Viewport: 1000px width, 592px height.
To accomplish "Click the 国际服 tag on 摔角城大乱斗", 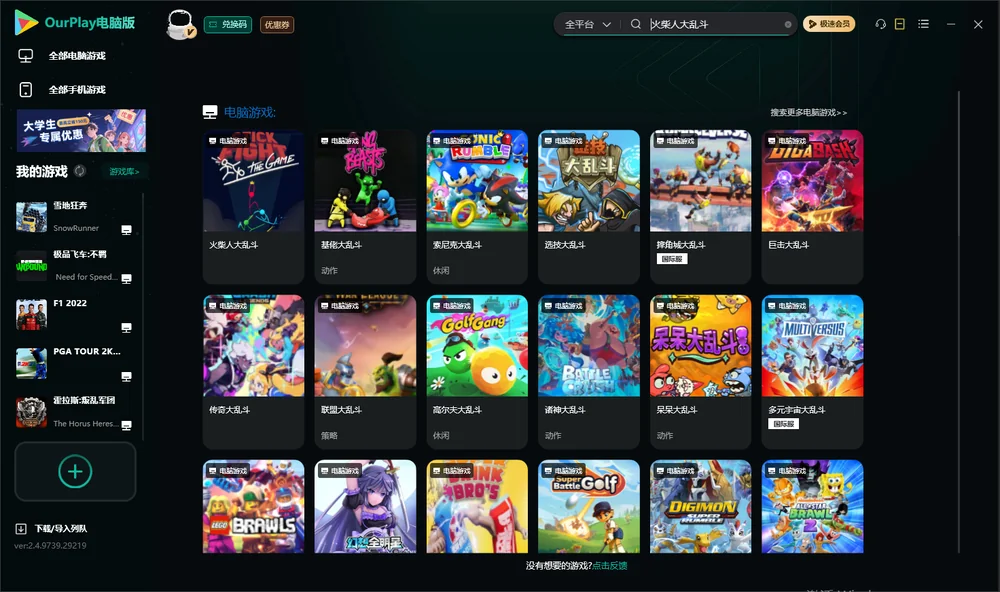I will 672,259.
